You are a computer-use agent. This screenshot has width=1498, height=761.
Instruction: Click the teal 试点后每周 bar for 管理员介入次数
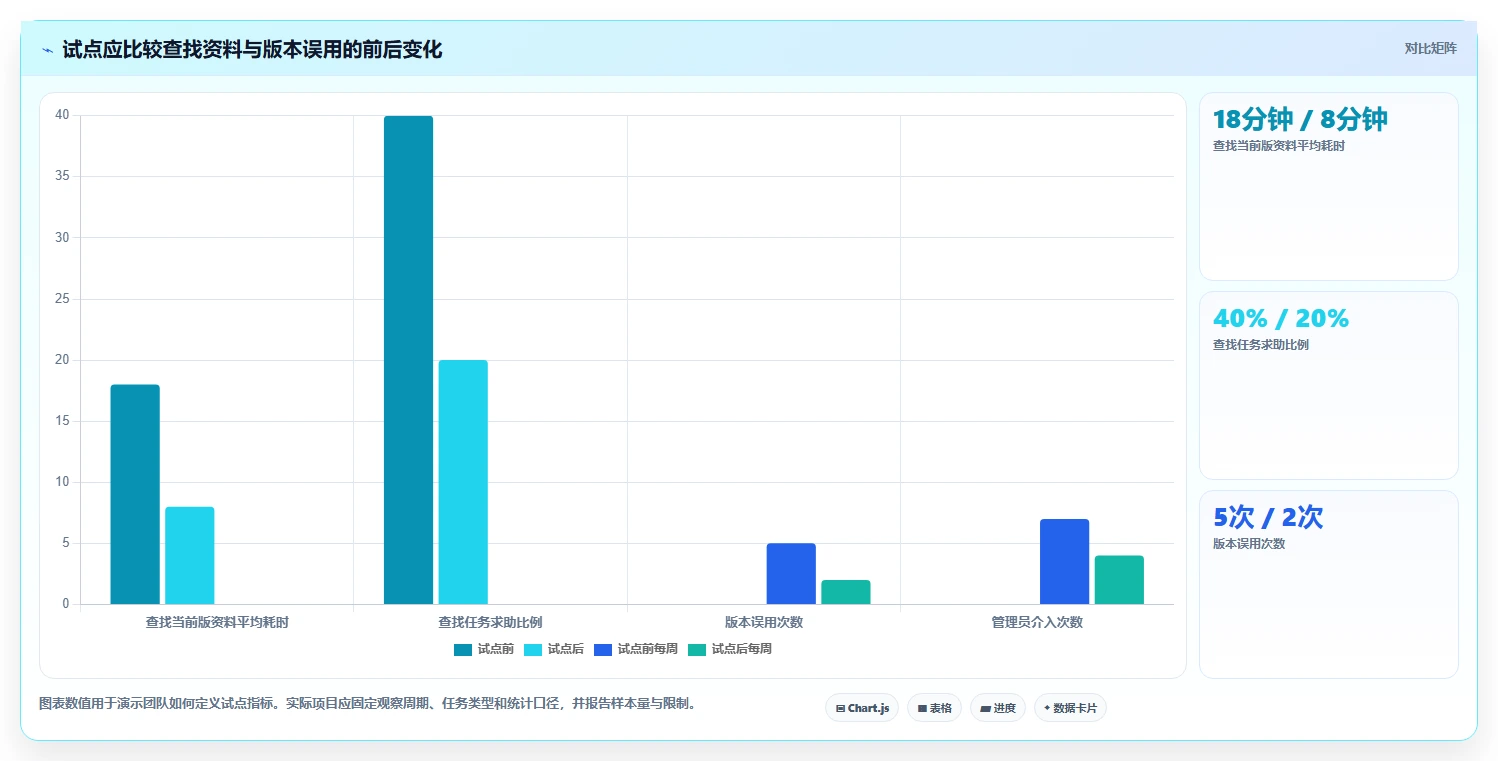[x=1119, y=580]
